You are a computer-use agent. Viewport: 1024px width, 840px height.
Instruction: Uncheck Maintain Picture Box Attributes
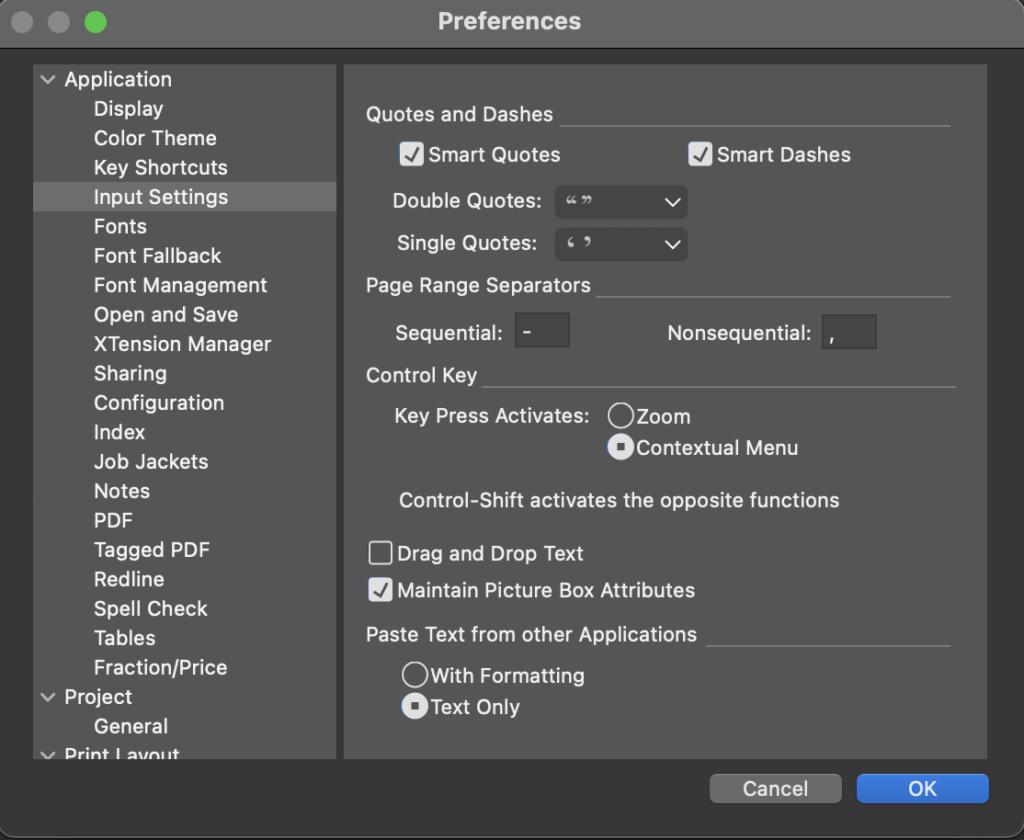(380, 591)
